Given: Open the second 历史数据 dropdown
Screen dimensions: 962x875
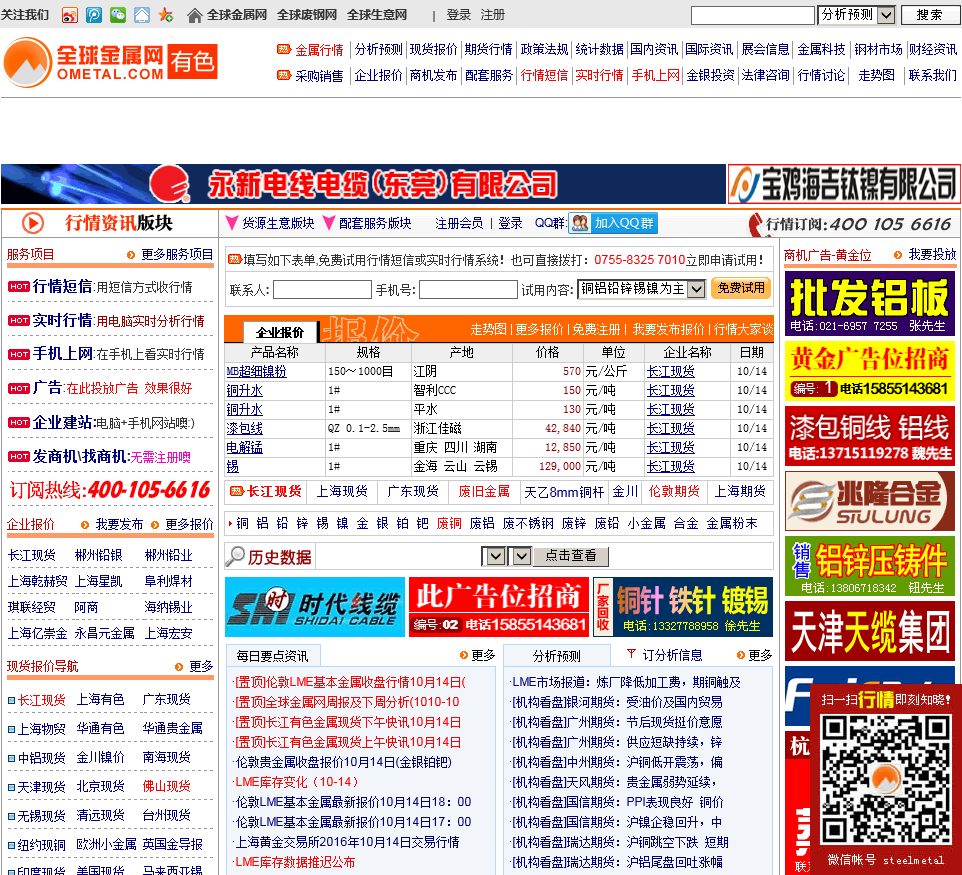Looking at the screenshot, I should (520, 556).
